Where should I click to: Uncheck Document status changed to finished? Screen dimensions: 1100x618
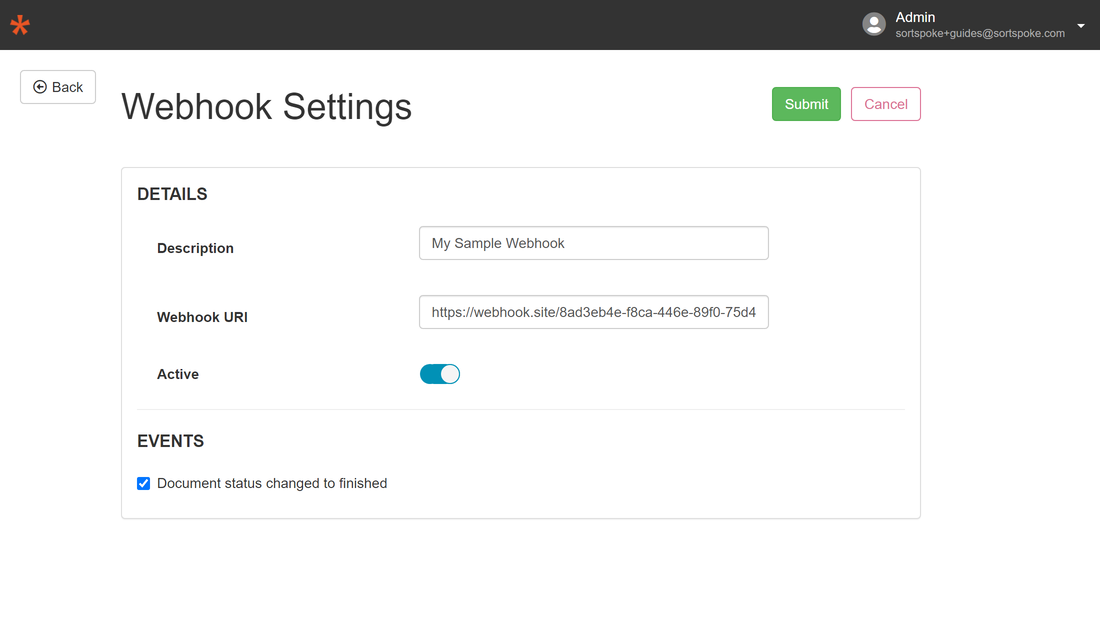coord(144,483)
